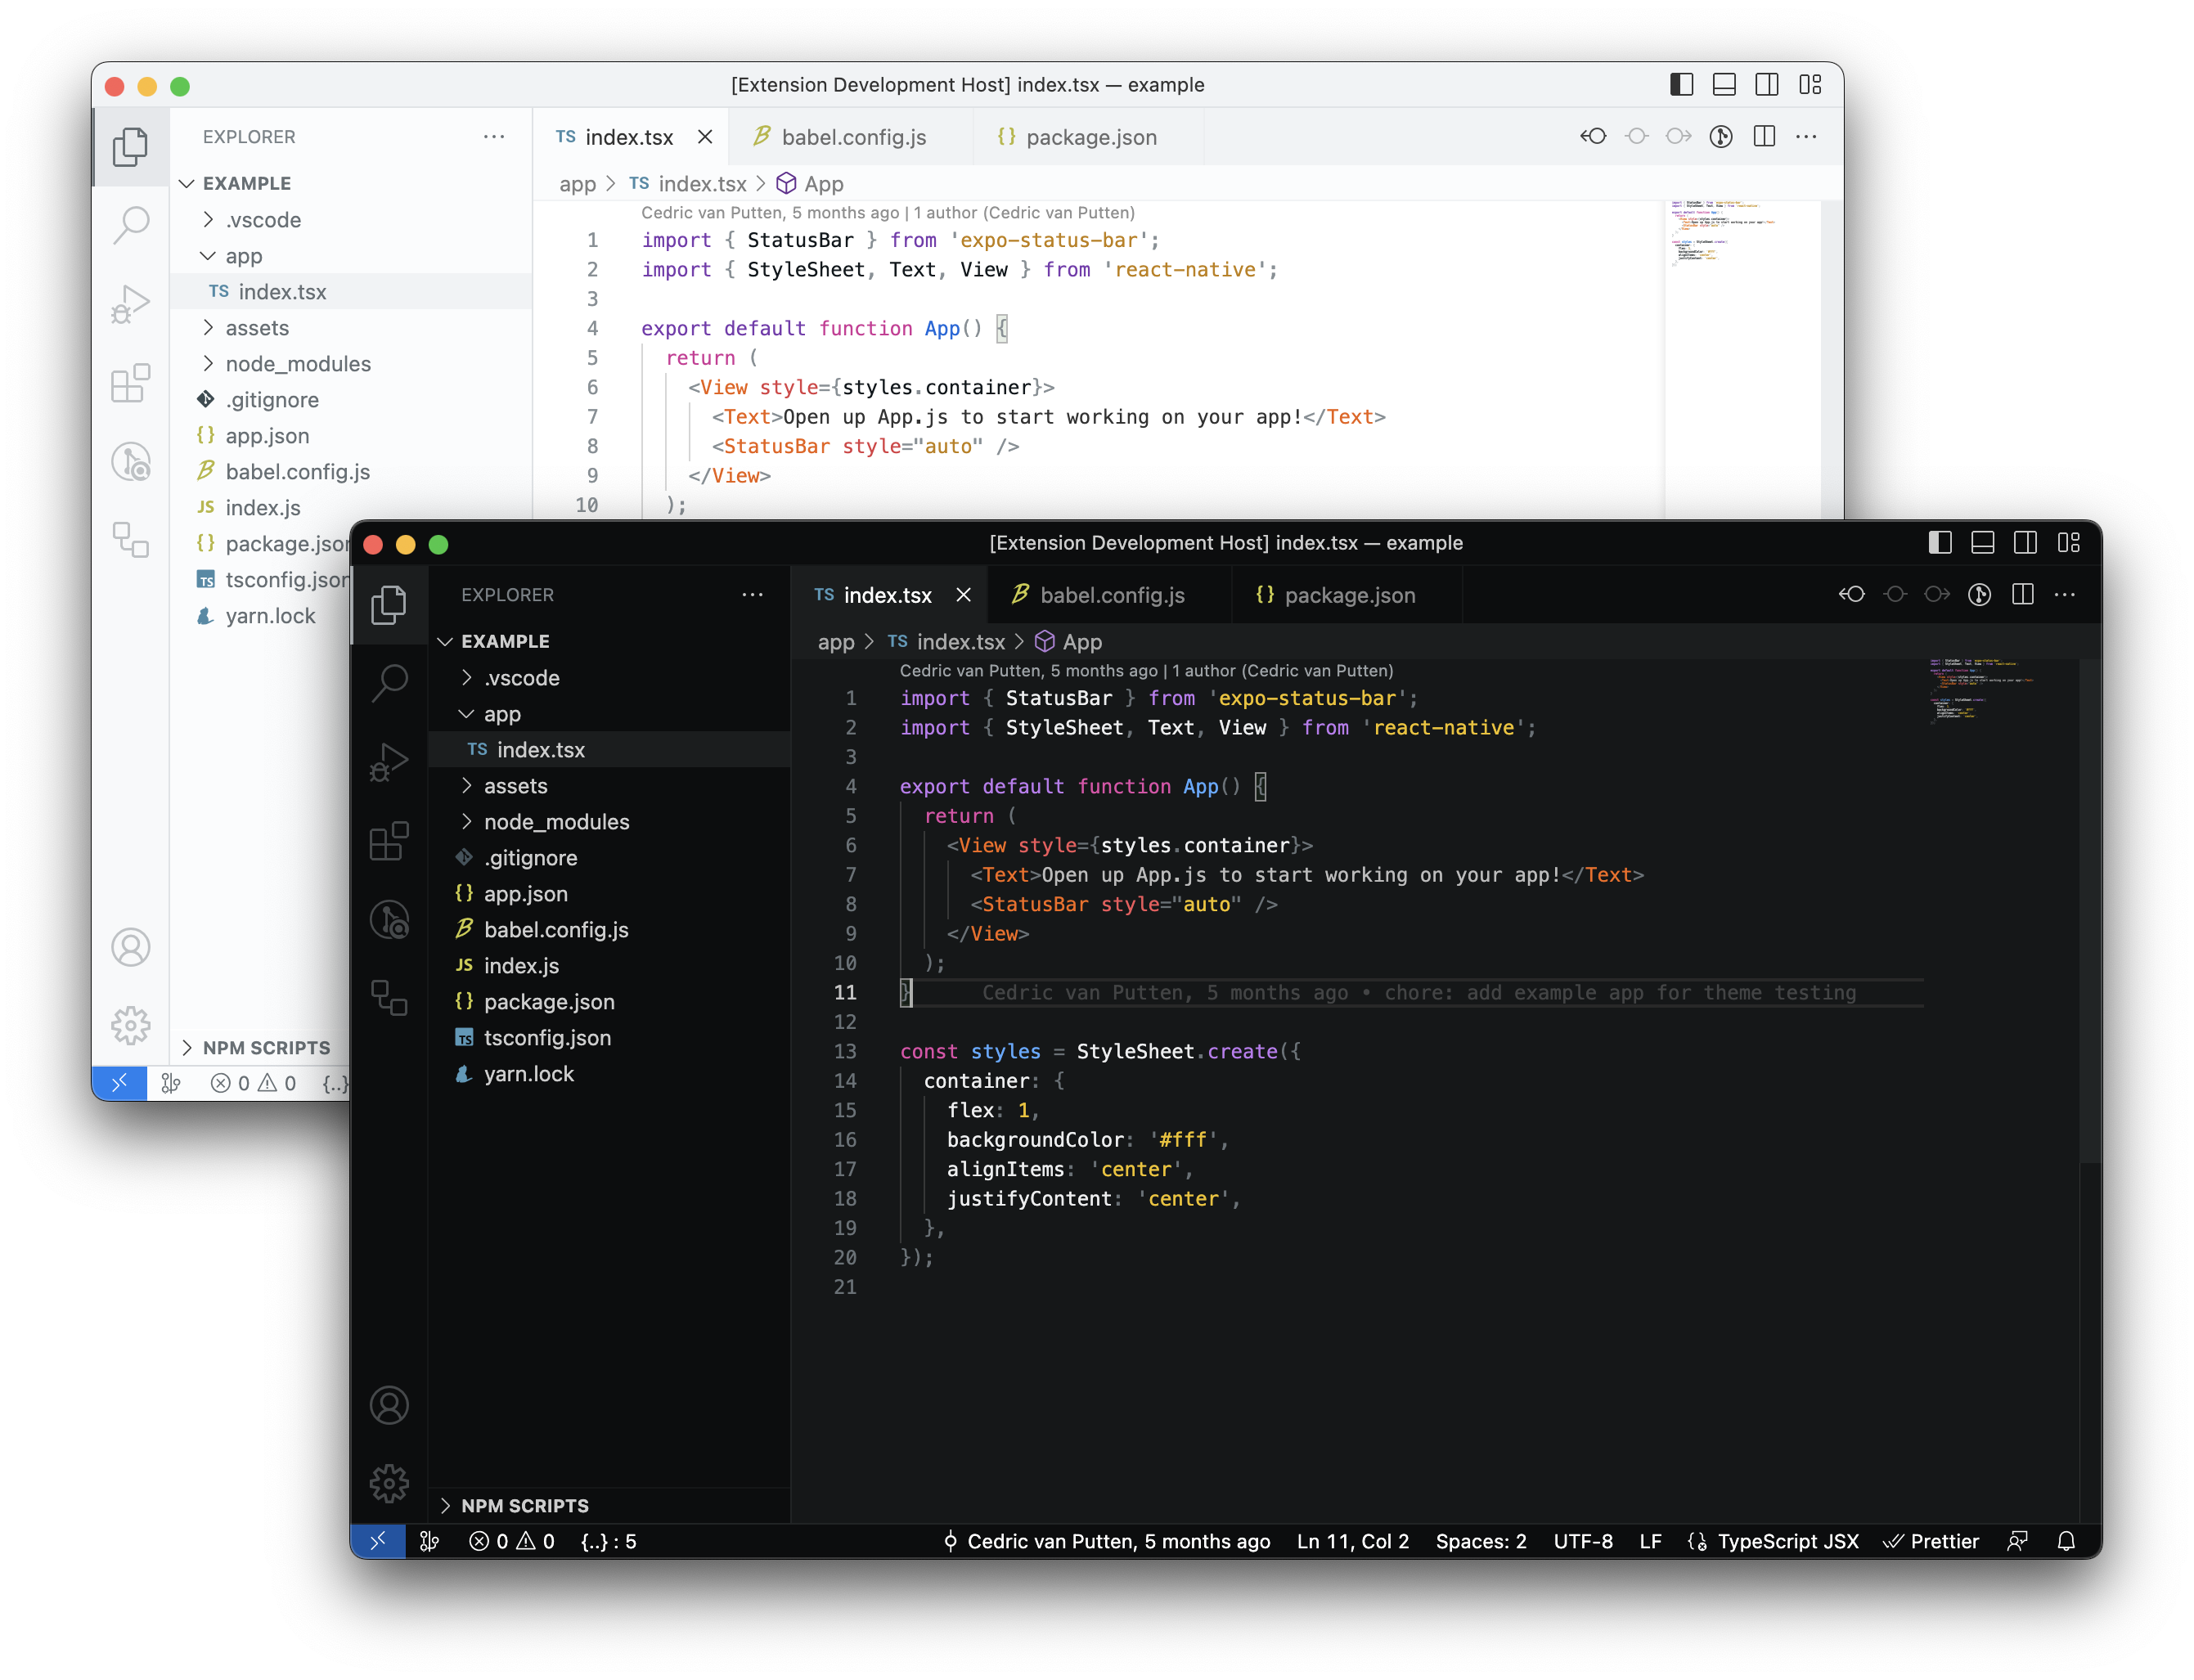Open Extensions view in dark window
The image size is (2194, 1680).
[389, 841]
